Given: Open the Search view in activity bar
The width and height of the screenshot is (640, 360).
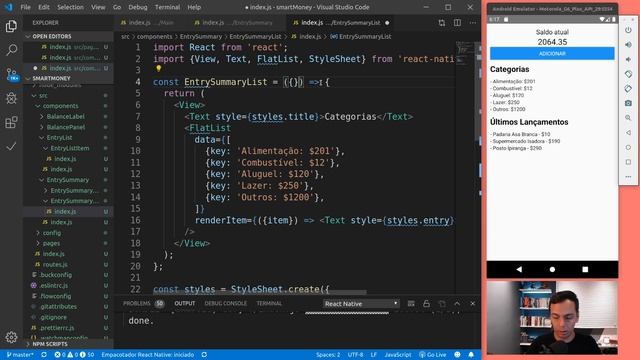Looking at the screenshot, I should point(11,50).
